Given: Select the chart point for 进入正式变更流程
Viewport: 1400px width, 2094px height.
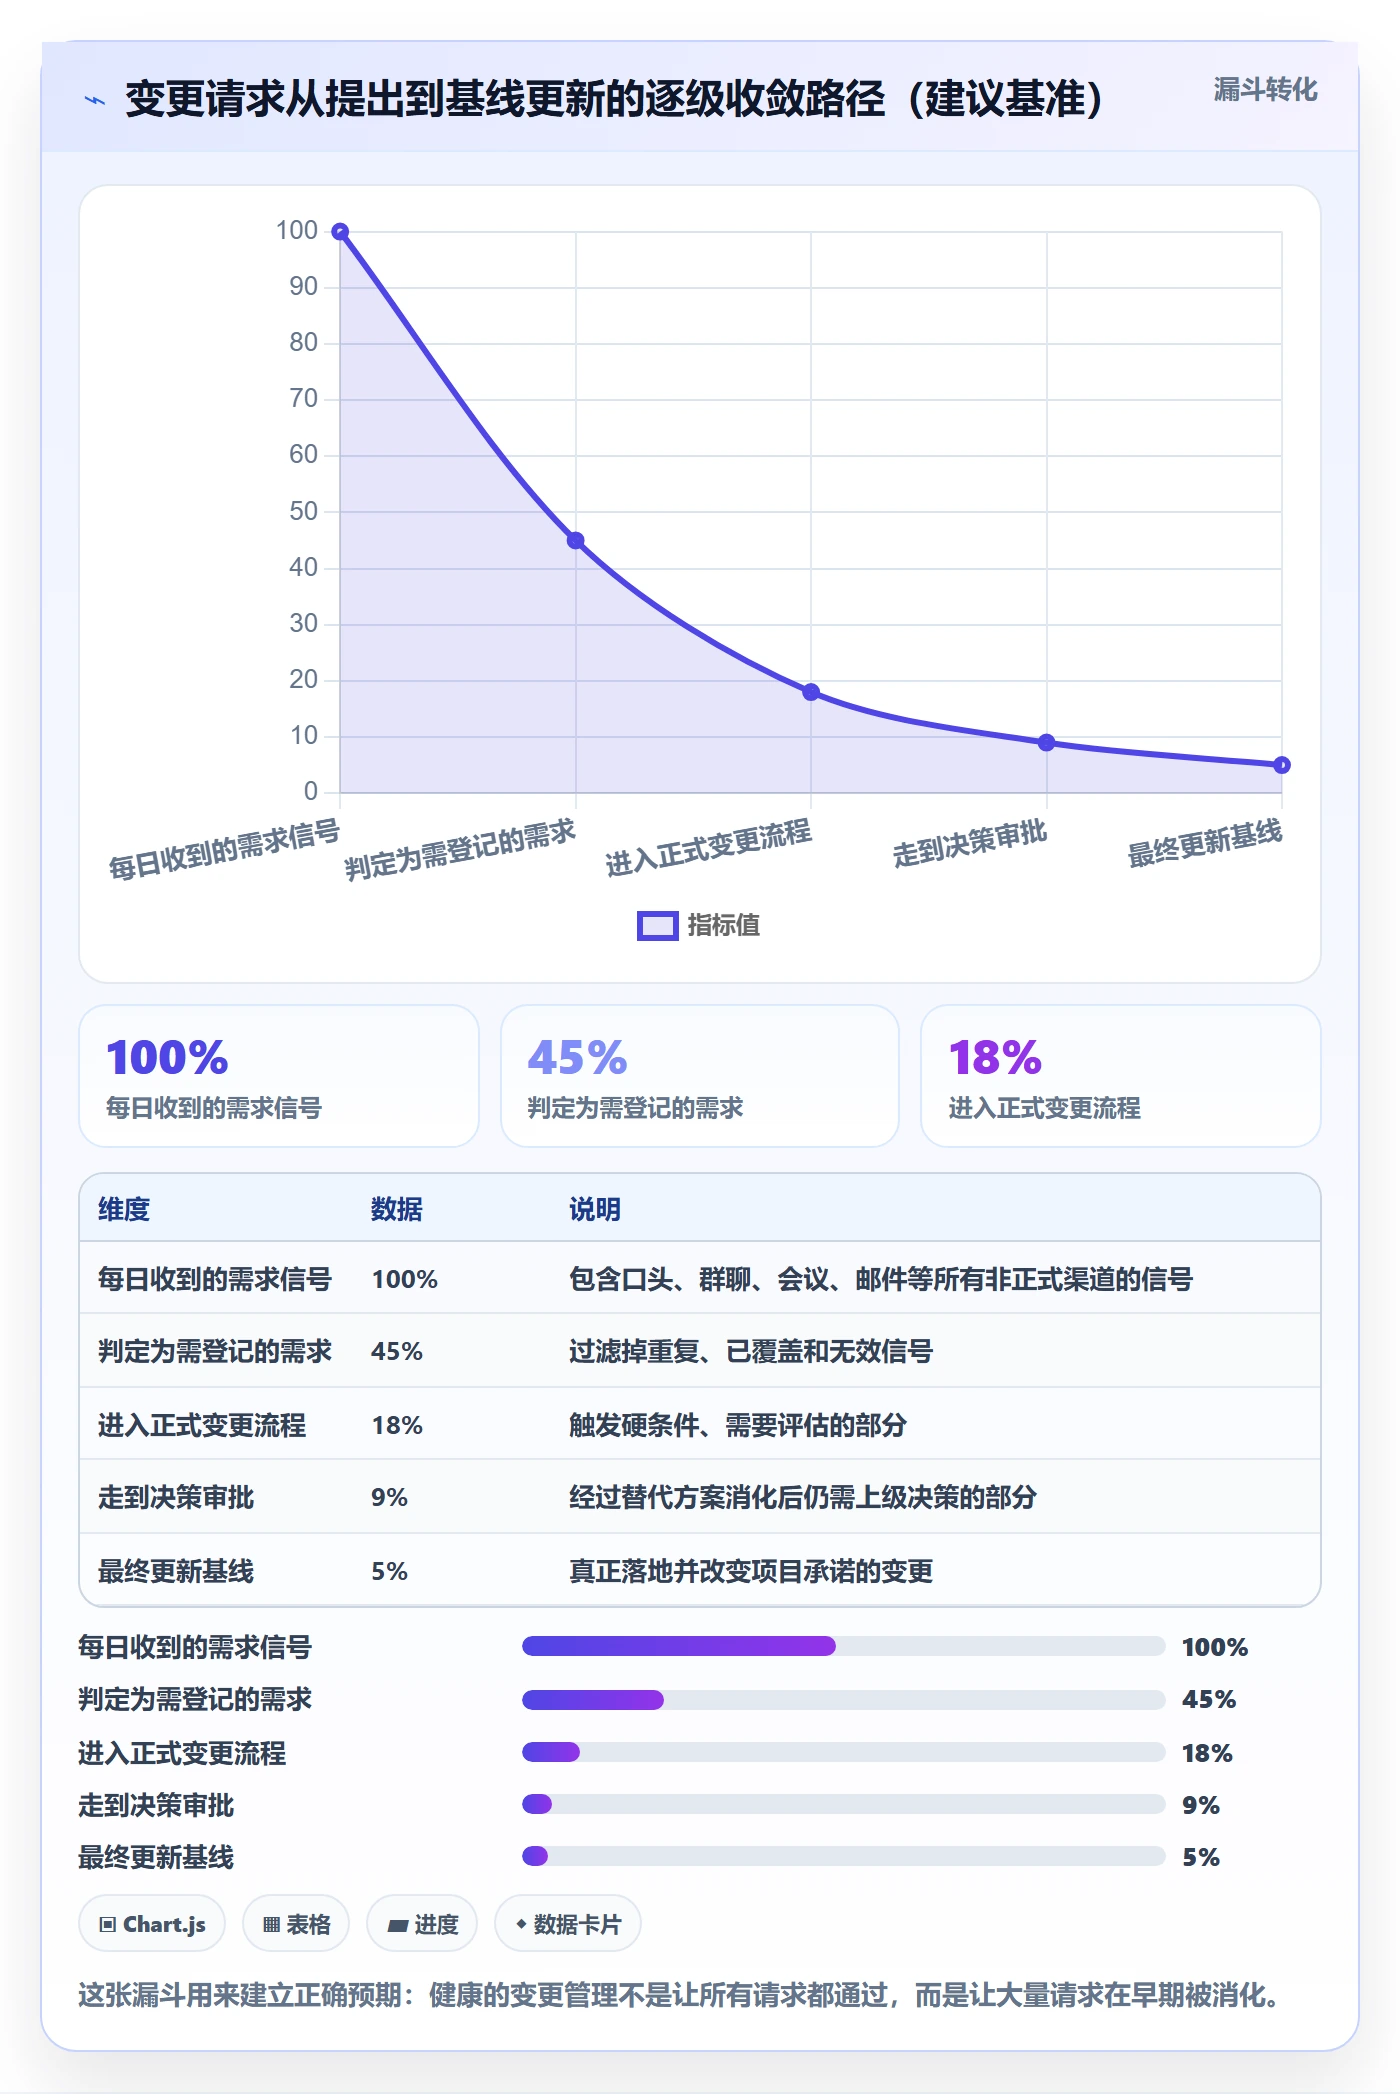Looking at the screenshot, I should tap(811, 692).
